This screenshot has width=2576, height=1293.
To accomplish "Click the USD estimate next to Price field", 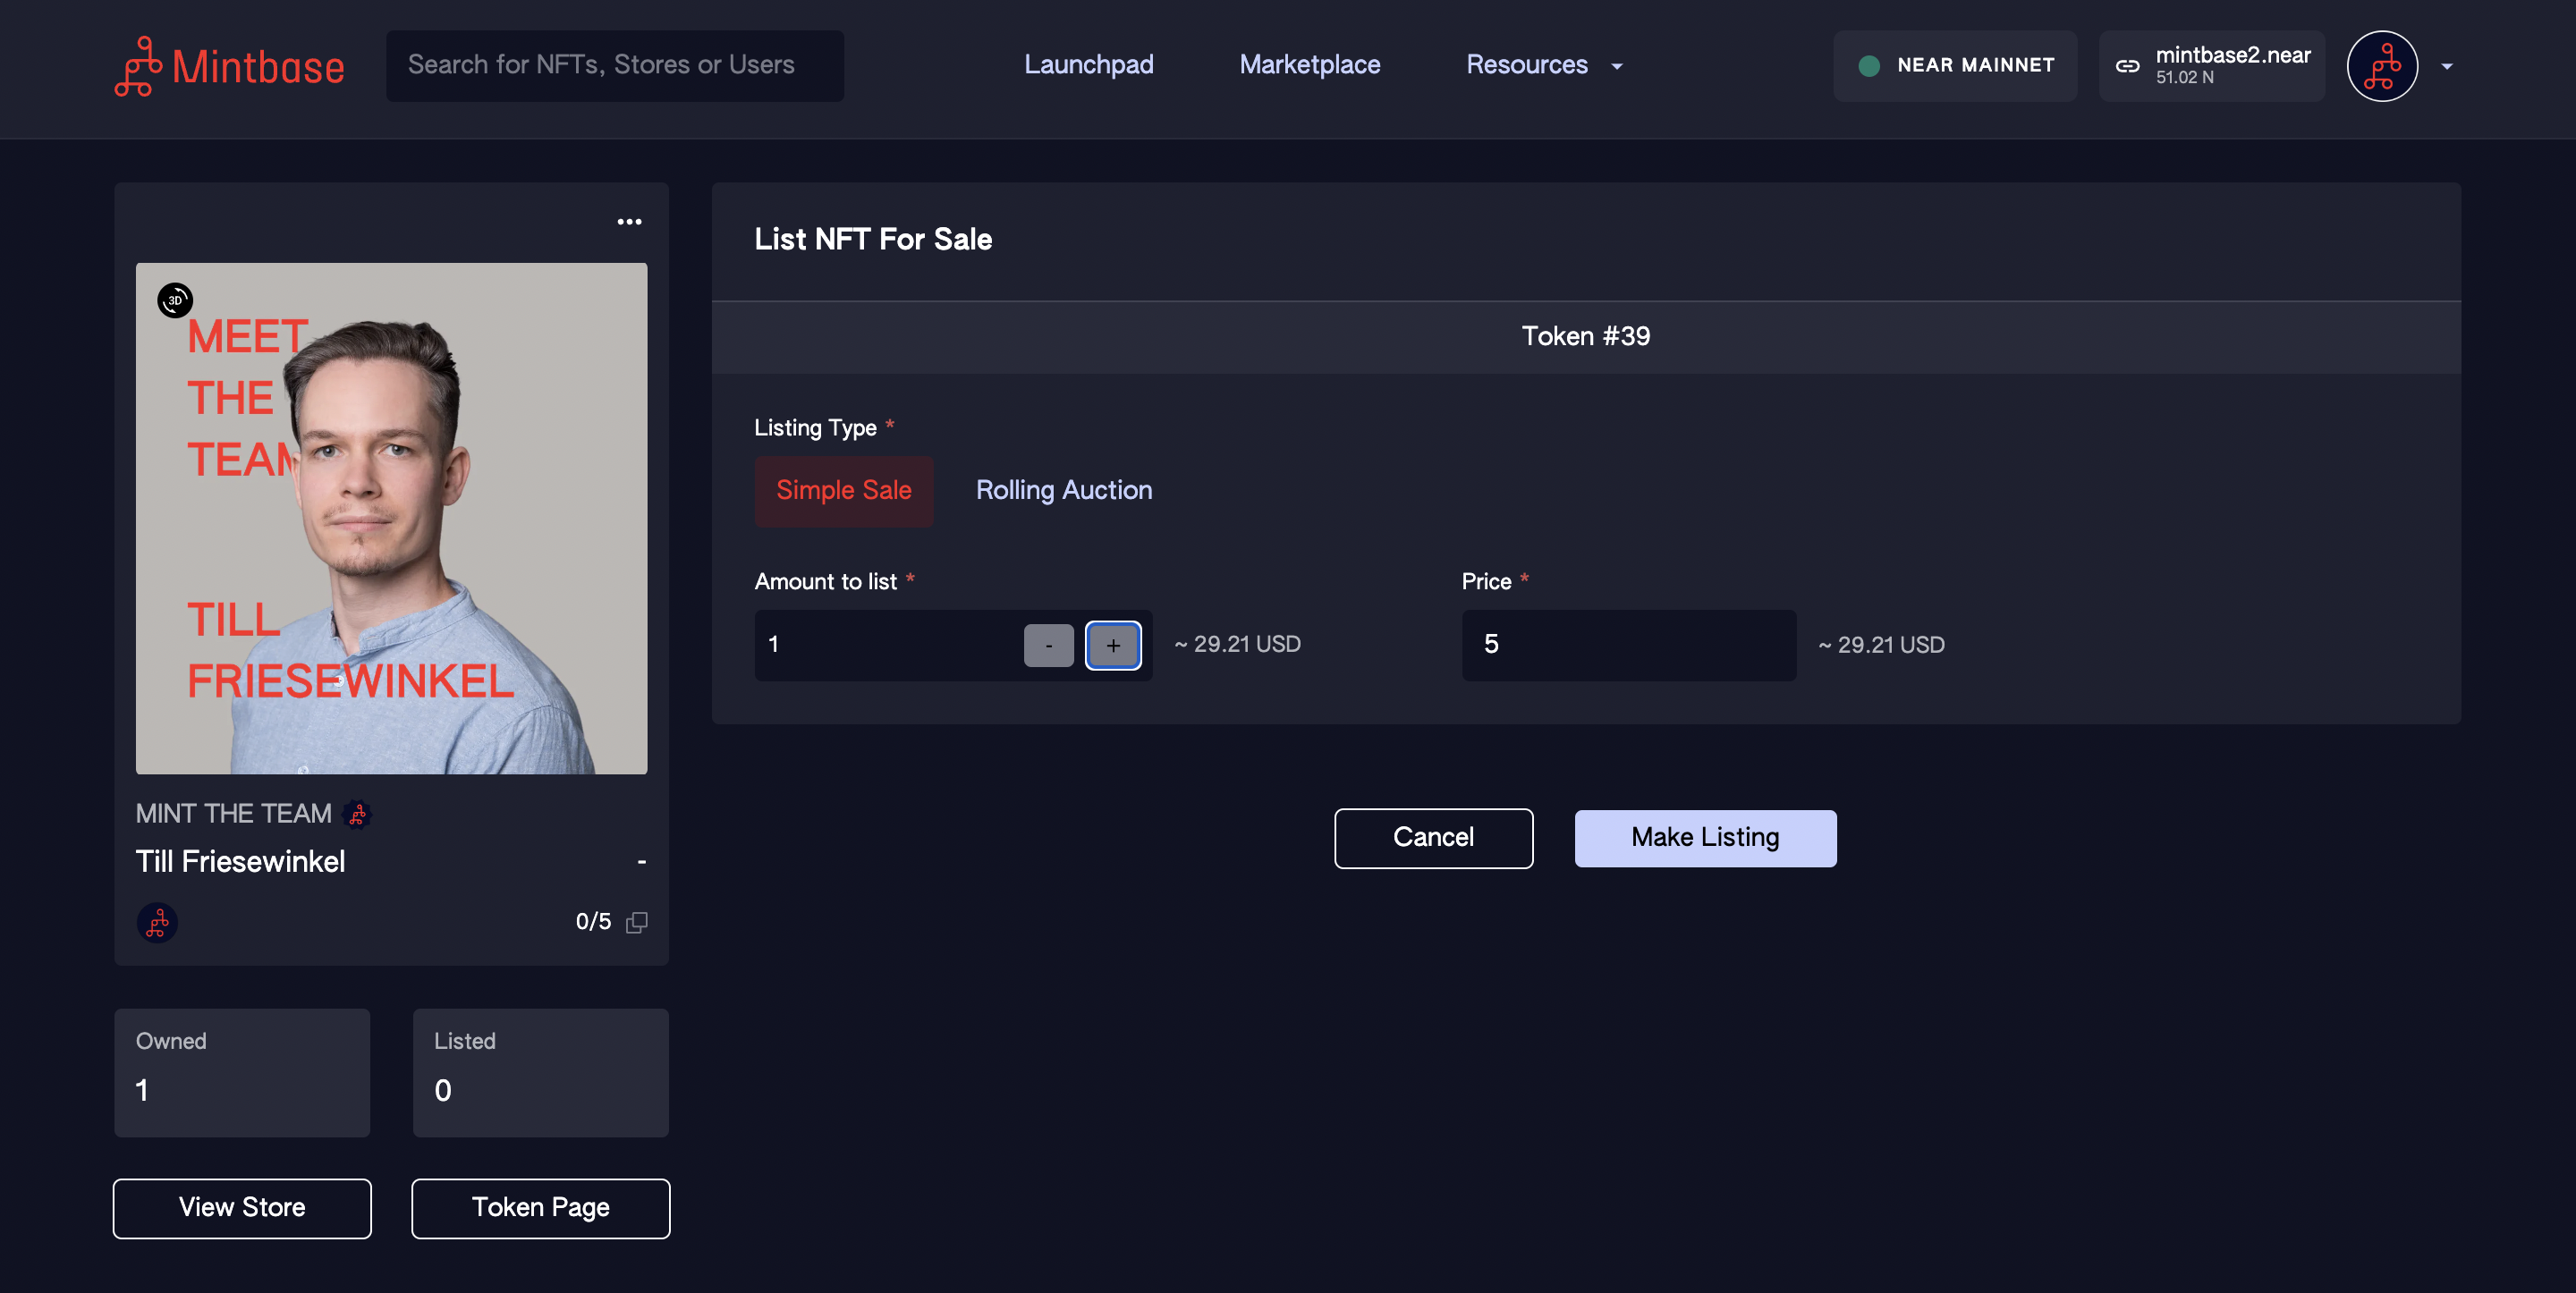I will coord(1880,645).
